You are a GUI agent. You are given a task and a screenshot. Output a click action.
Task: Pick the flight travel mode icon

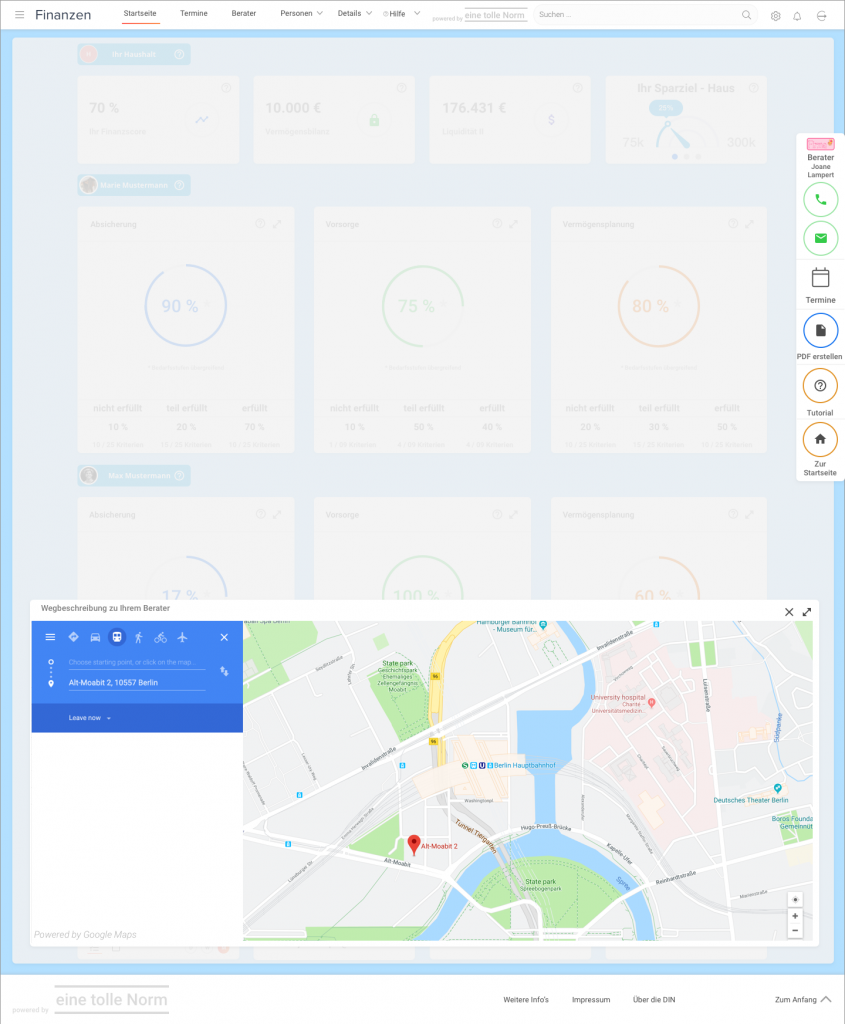182,637
